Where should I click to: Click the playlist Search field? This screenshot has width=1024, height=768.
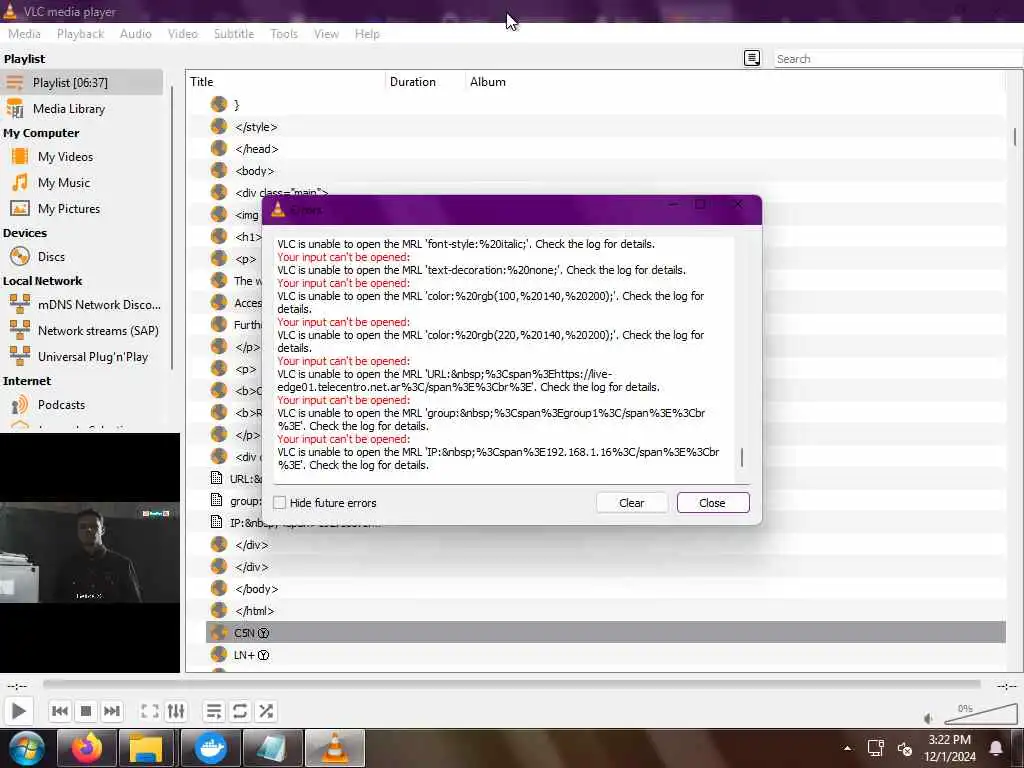pyautogui.click(x=898, y=59)
